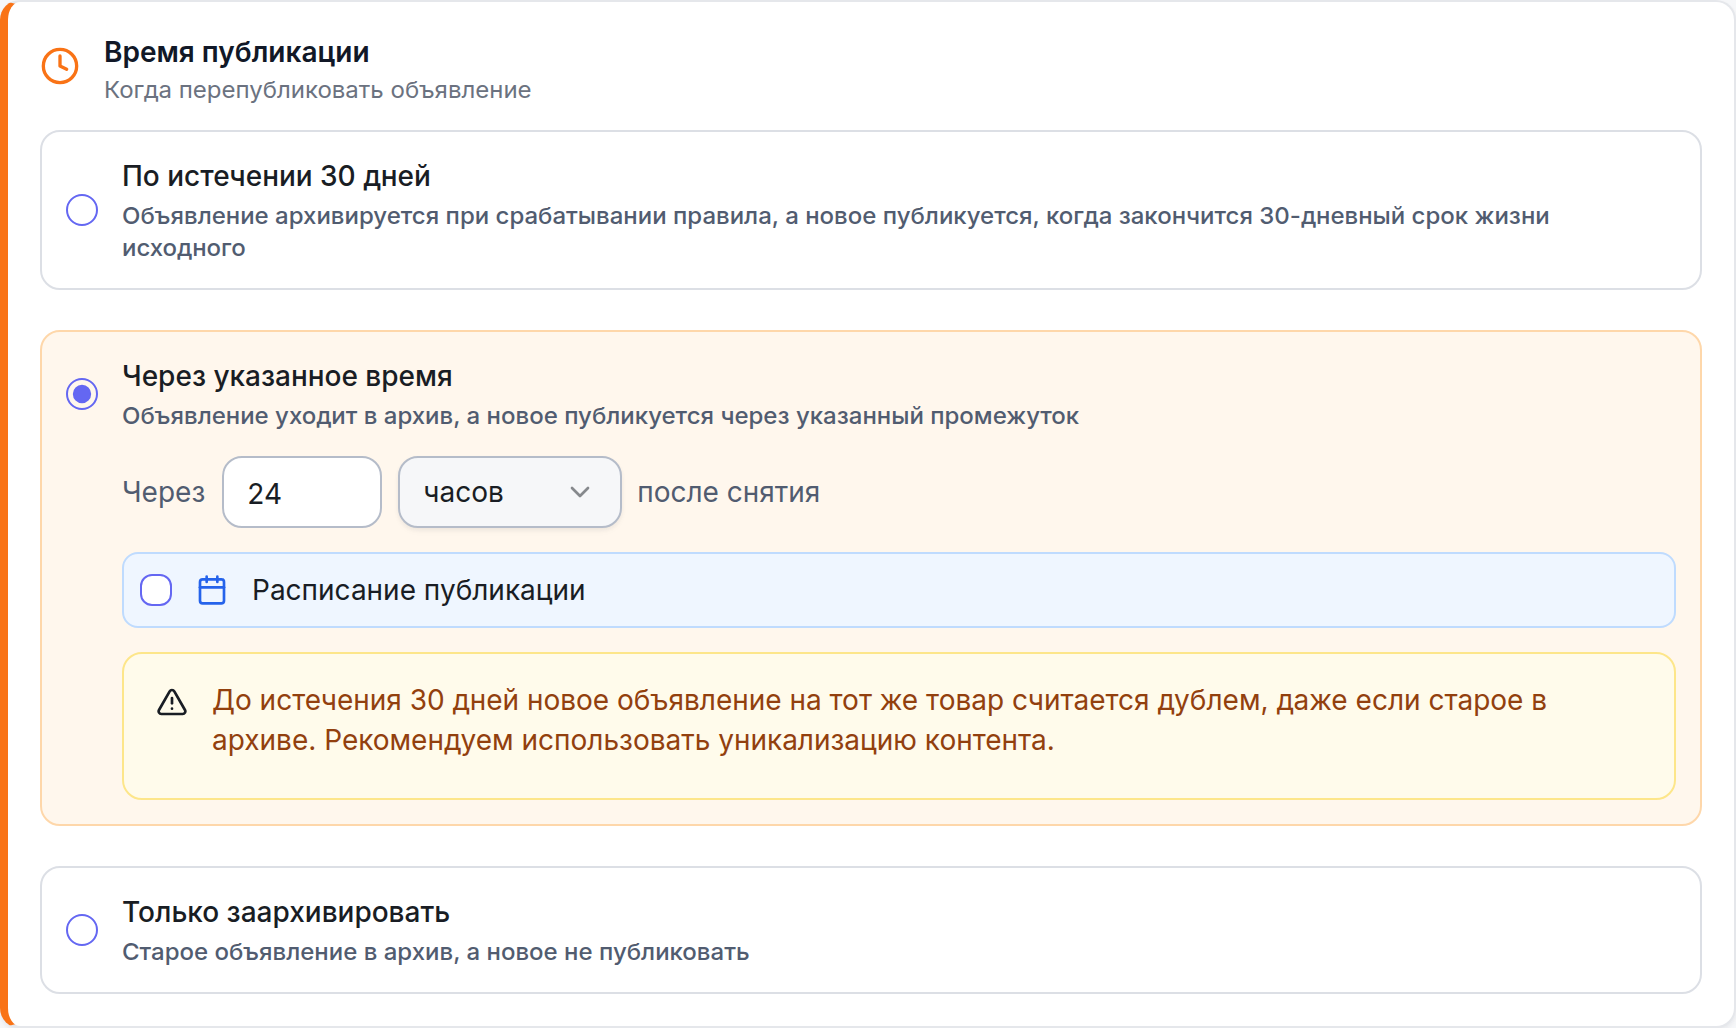The width and height of the screenshot is (1736, 1028).
Task: Select the Только заархивировать radio button
Action: tap(82, 930)
